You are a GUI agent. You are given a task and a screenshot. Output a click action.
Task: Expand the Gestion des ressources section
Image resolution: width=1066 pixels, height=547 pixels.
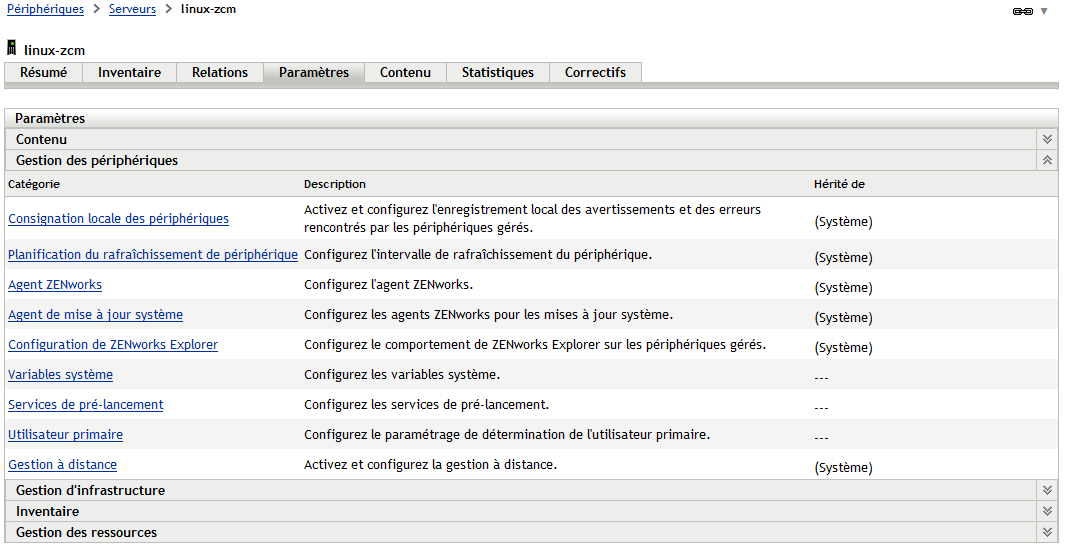coord(1047,533)
